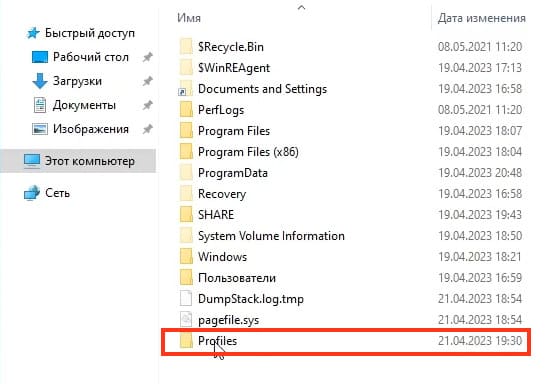Select the Profiles folder icon
Viewport: 556px width, 384px height.
coord(186,341)
